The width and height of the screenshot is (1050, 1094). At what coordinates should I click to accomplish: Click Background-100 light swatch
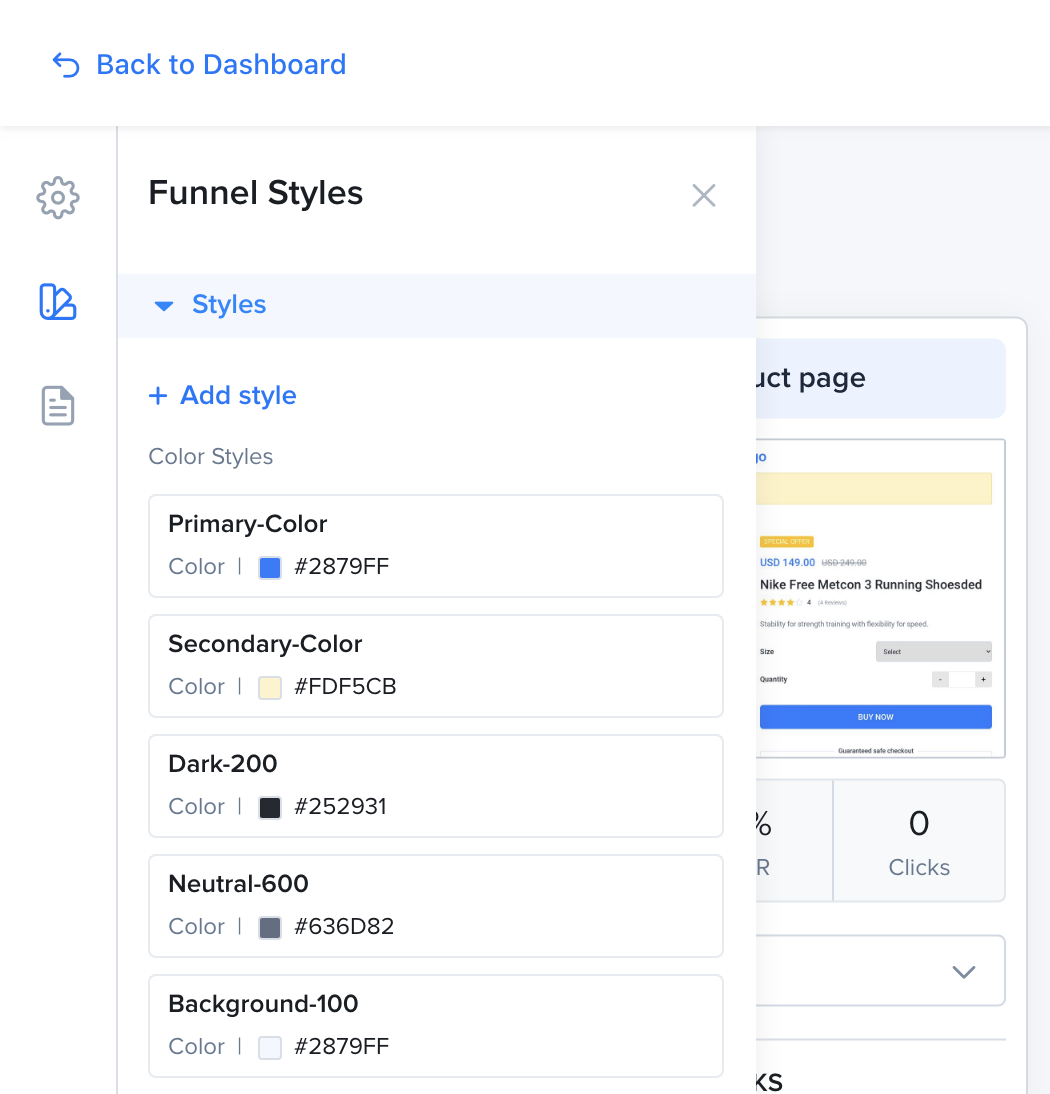tap(270, 1047)
